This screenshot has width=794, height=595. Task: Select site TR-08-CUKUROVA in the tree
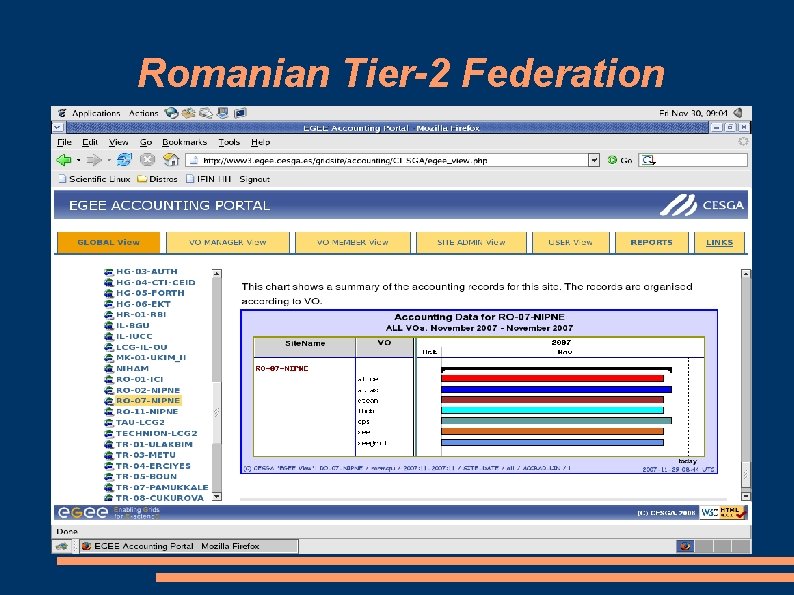pyautogui.click(x=160, y=498)
